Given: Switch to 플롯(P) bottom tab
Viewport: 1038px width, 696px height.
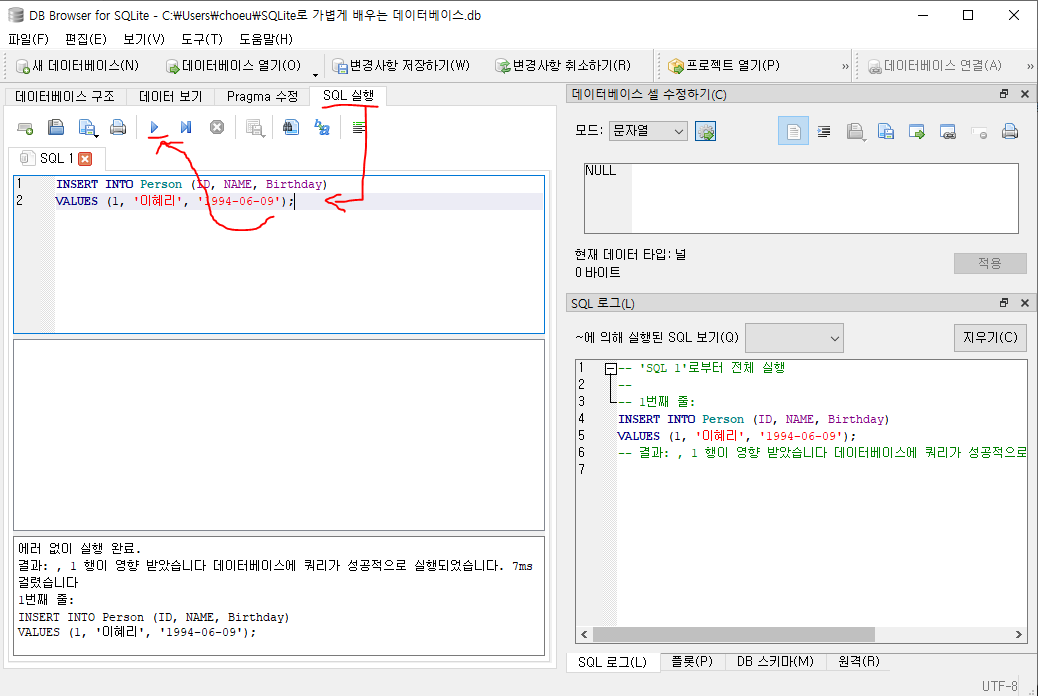Looking at the screenshot, I should (692, 662).
